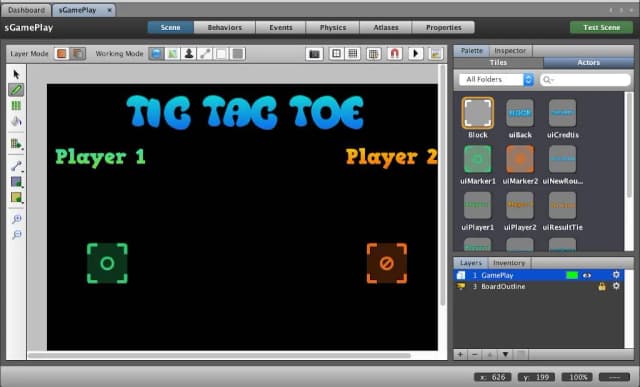Open the Properties tab
The width and height of the screenshot is (640, 387).
[444, 27]
